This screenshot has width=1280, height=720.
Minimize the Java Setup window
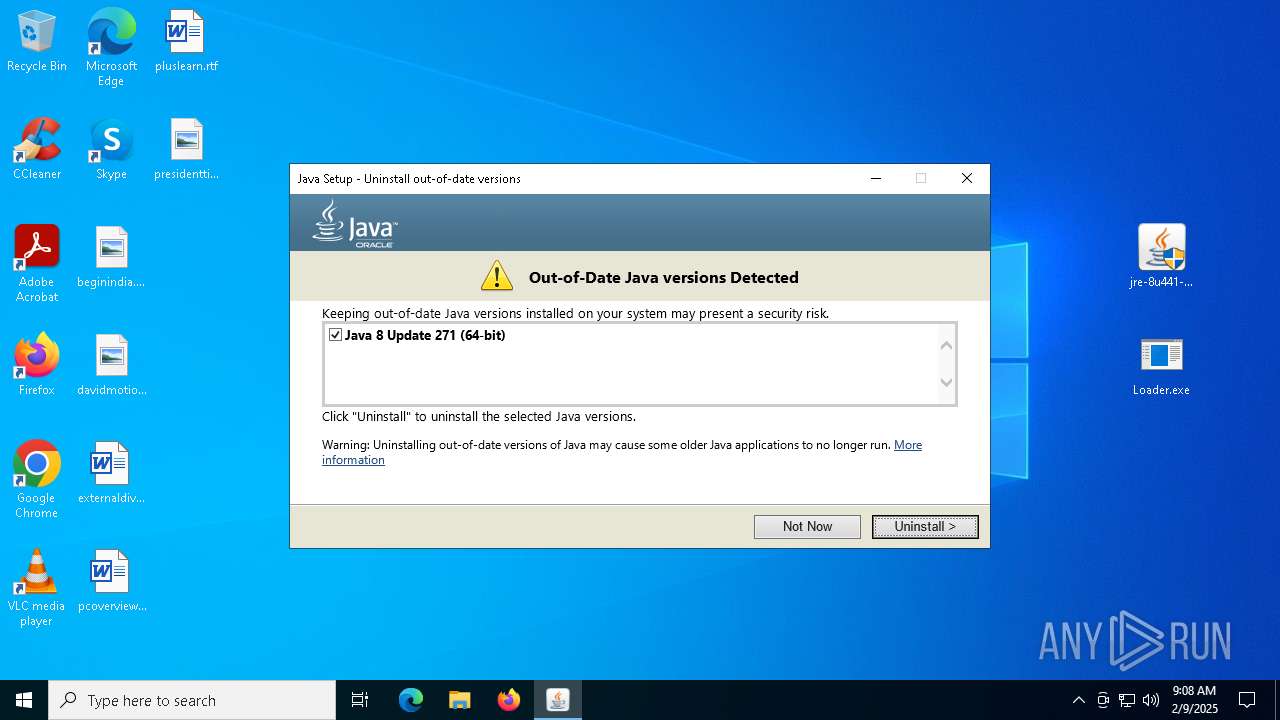point(876,179)
